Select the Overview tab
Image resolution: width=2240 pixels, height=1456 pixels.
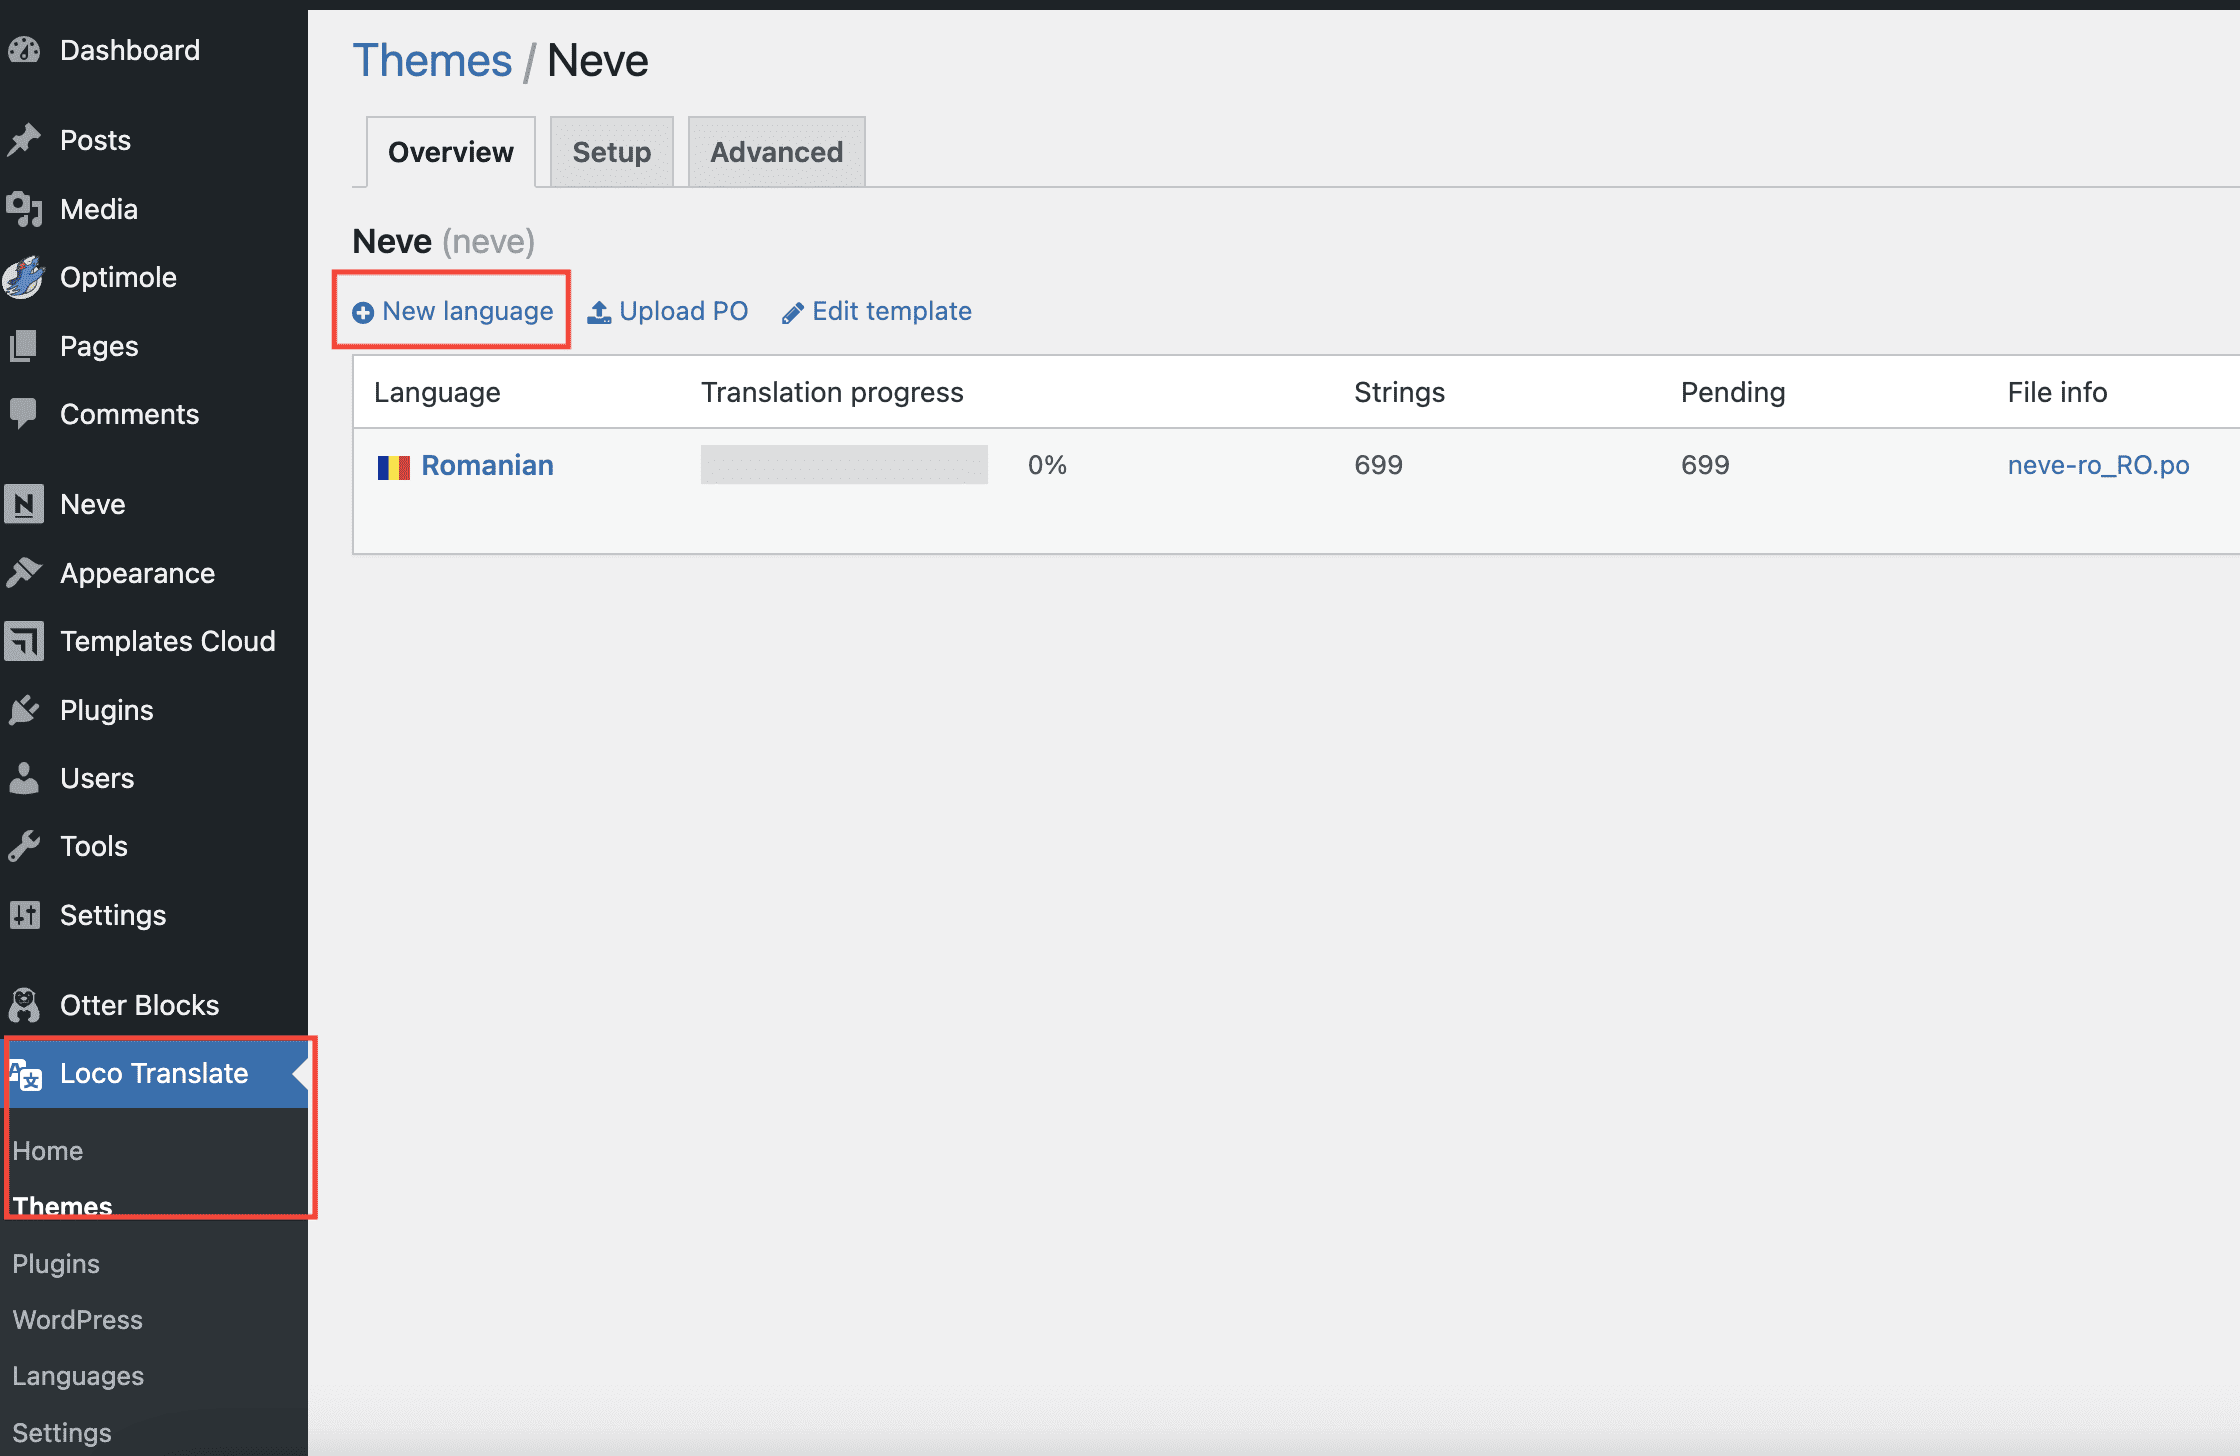pos(450,152)
